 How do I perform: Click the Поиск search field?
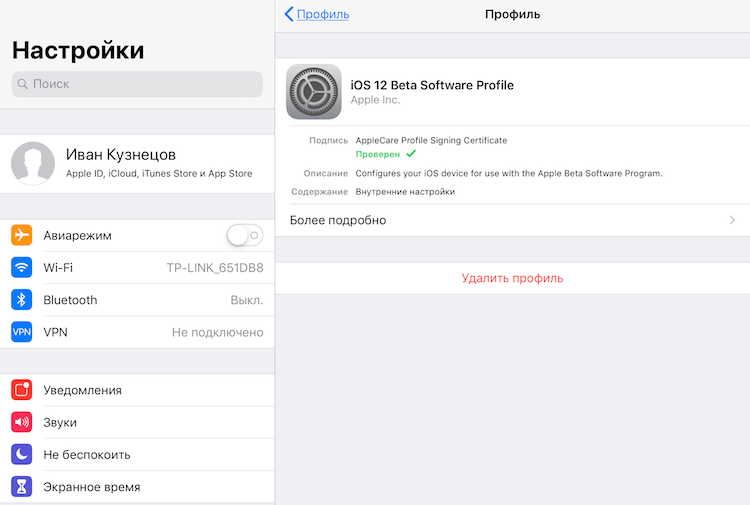tap(137, 84)
